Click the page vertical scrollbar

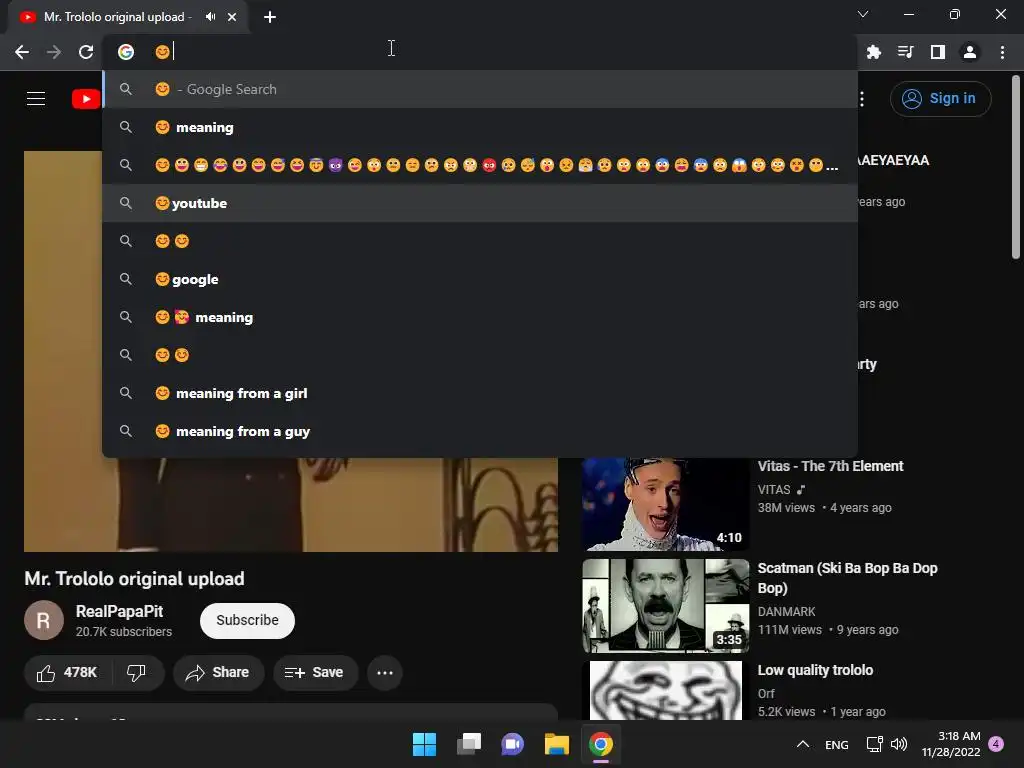(x=1016, y=168)
